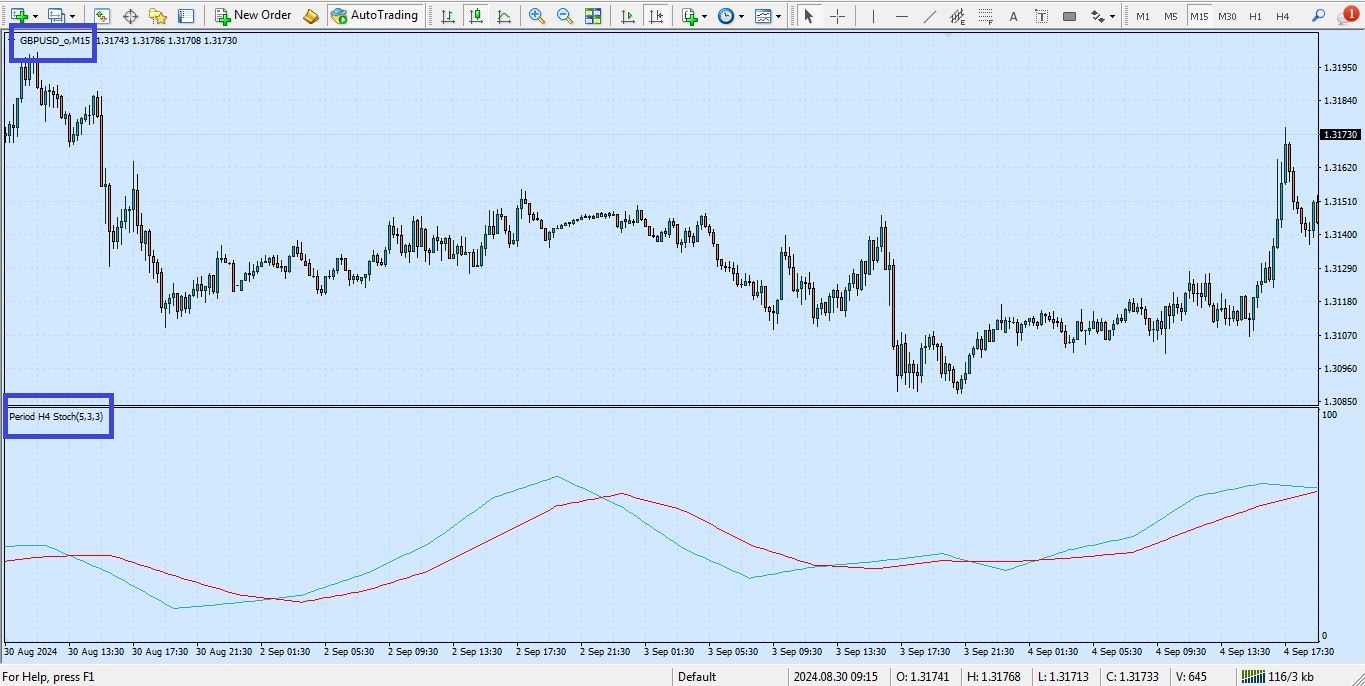
Task: Select the gray rectangle shape tool
Action: pyautogui.click(x=1069, y=16)
